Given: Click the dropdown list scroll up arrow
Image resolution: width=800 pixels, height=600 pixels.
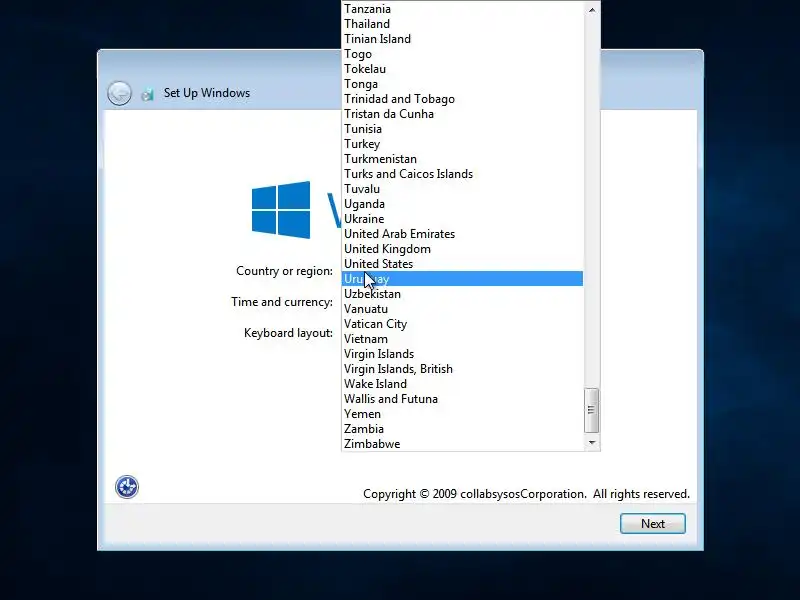Looking at the screenshot, I should [592, 9].
